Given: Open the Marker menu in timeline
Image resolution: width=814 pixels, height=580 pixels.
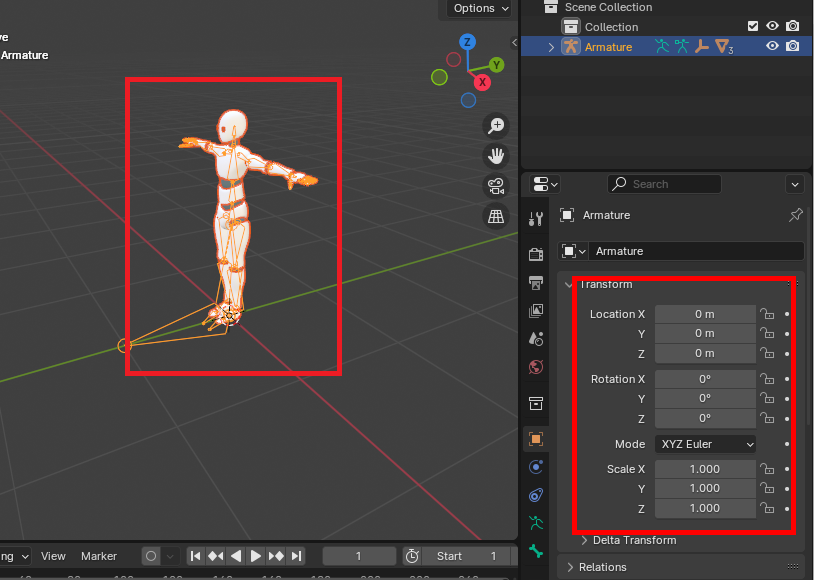Looking at the screenshot, I should click(99, 556).
